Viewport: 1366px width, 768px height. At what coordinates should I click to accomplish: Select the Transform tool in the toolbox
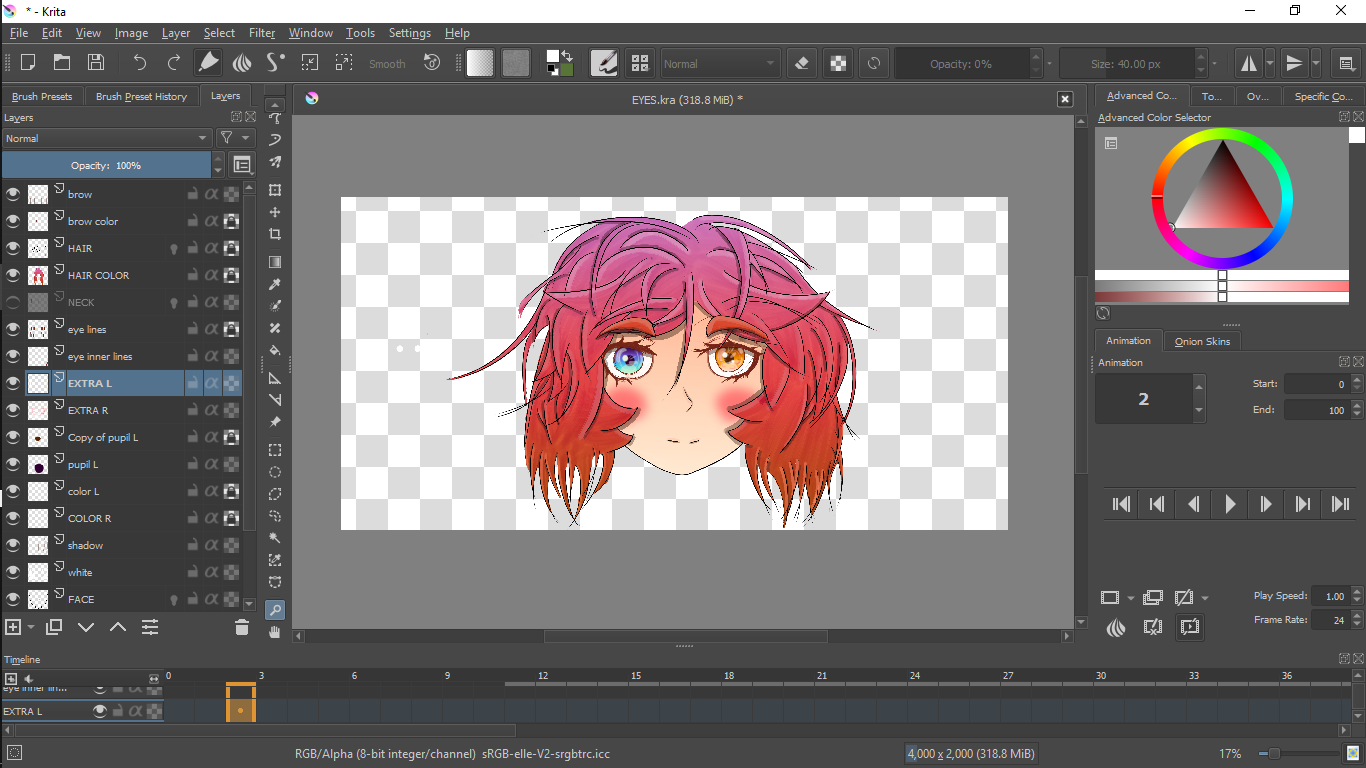click(x=275, y=190)
